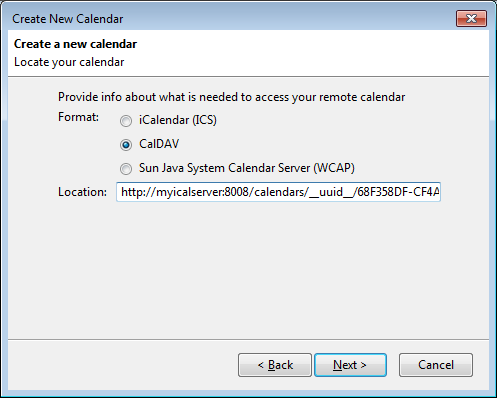Click the "Format:" label
This screenshot has width=497, height=398.
point(78,117)
